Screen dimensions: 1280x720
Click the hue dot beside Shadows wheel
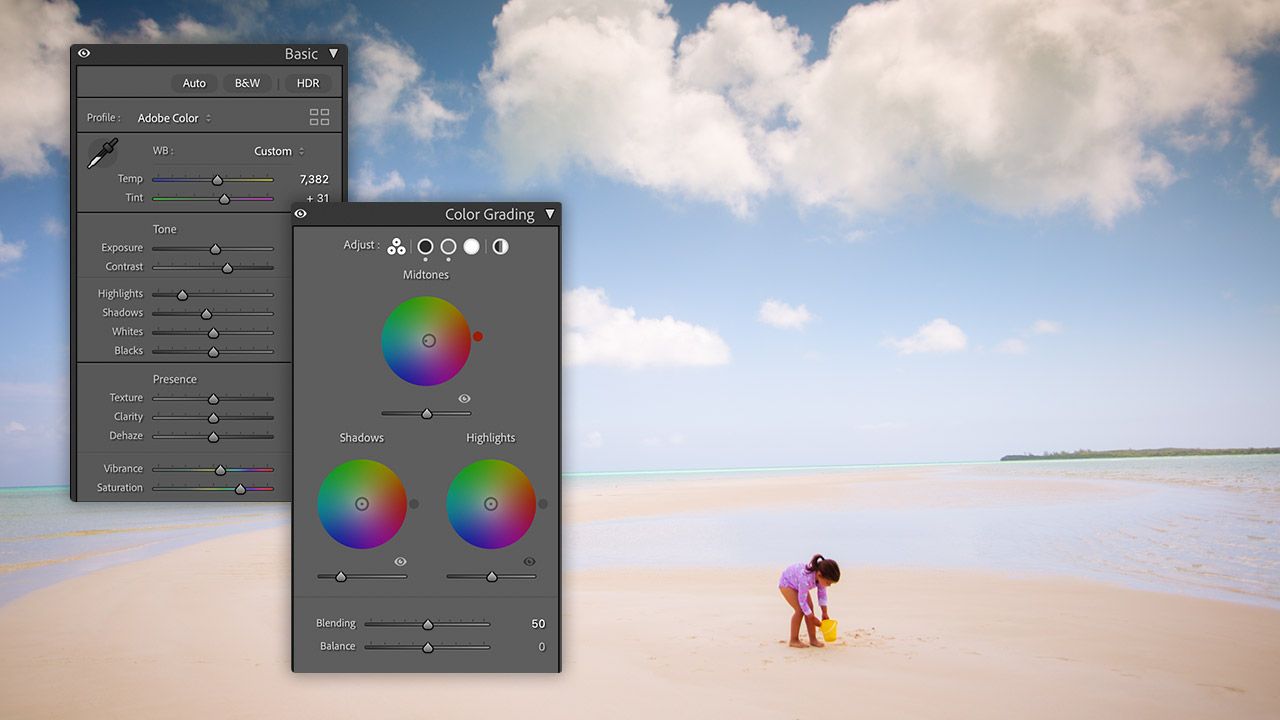[414, 504]
